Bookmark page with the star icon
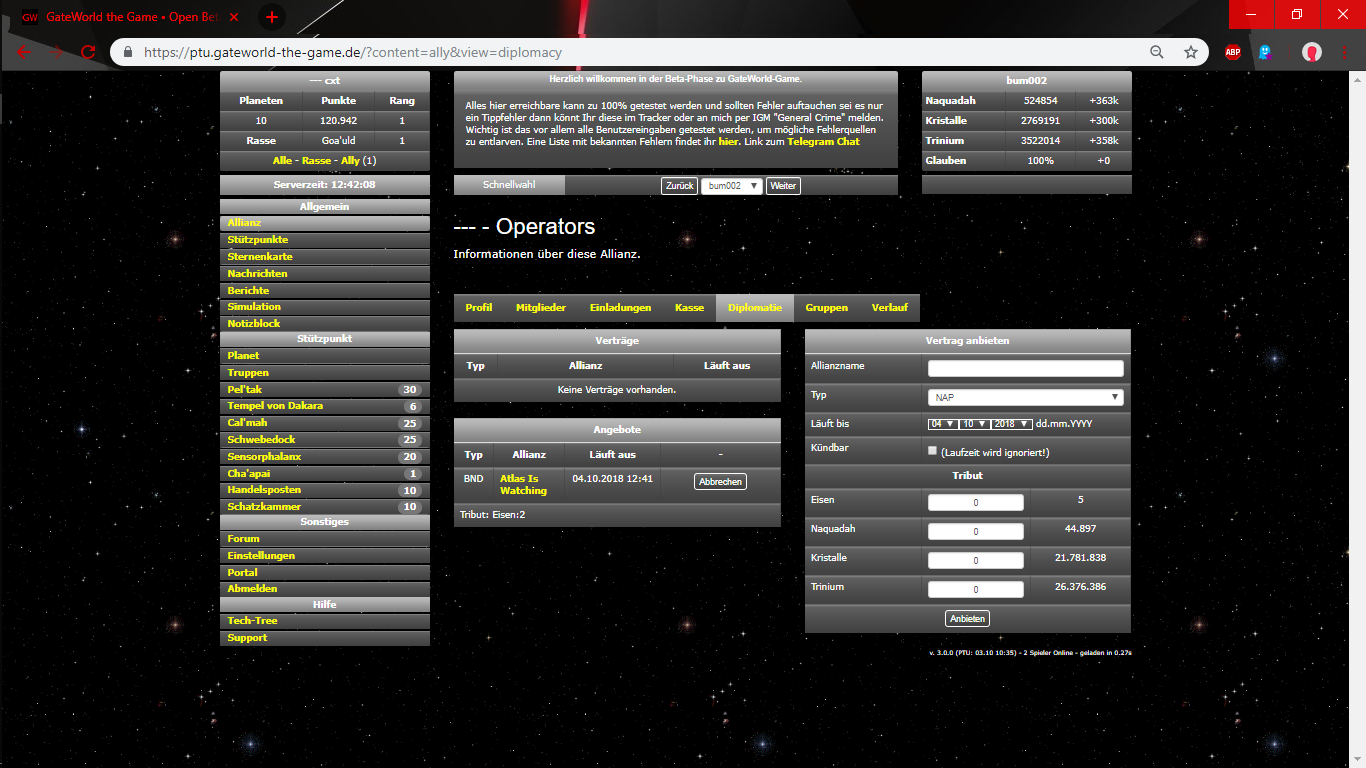Viewport: 1366px width, 768px height. tap(1190, 52)
